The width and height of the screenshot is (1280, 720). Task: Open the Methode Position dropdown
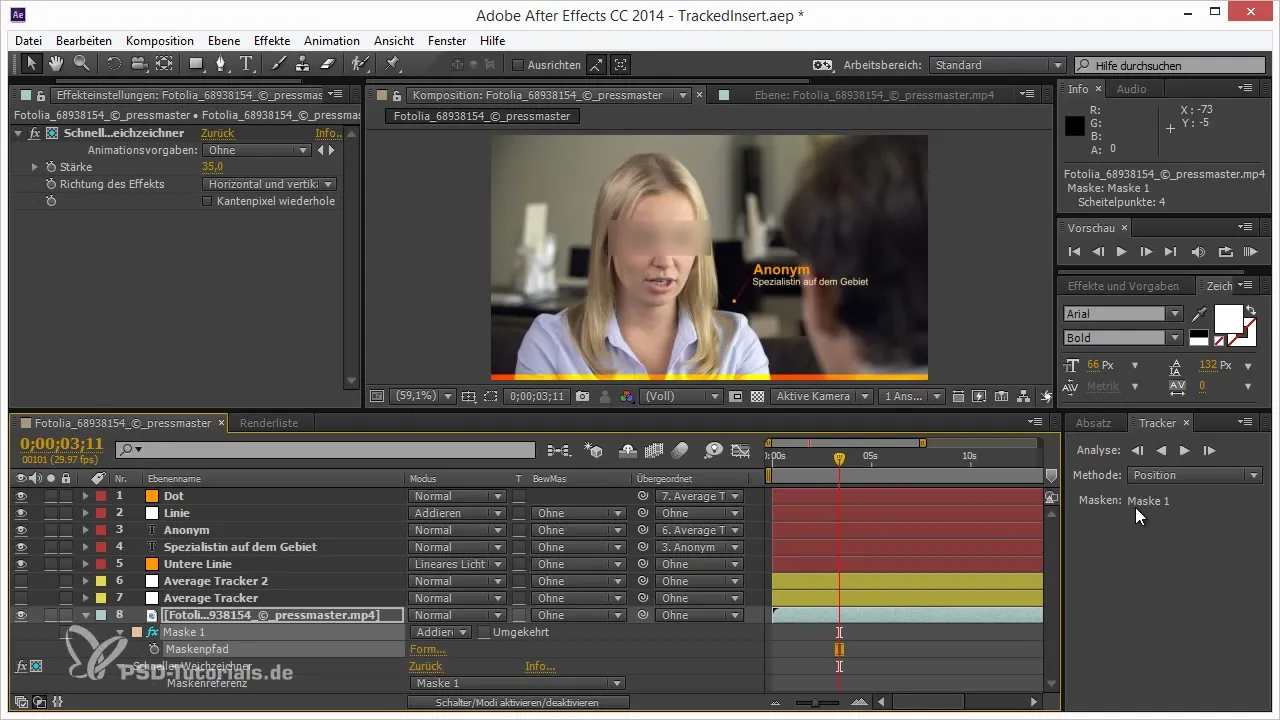coord(1195,475)
